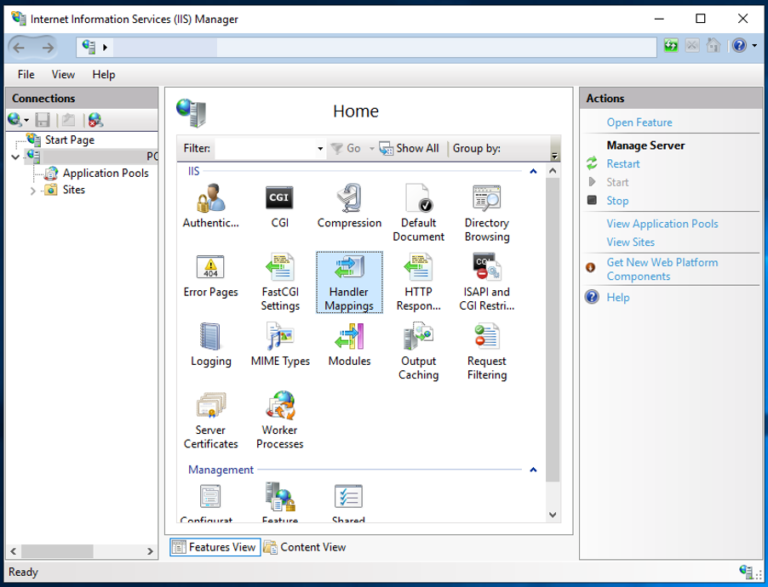Click the Open Feature action link
Viewport: 768px width, 587px height.
click(x=639, y=122)
